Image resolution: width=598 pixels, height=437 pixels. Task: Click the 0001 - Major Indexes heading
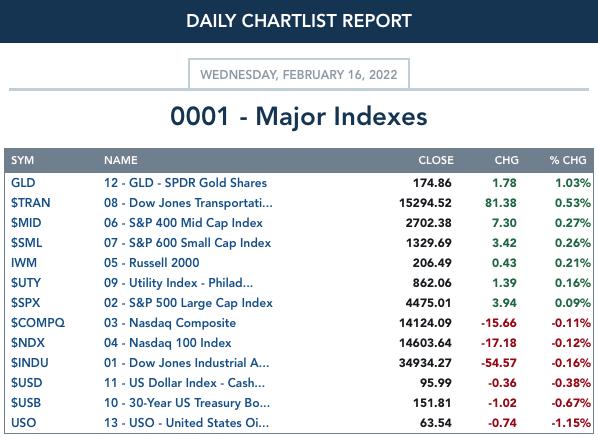(299, 116)
